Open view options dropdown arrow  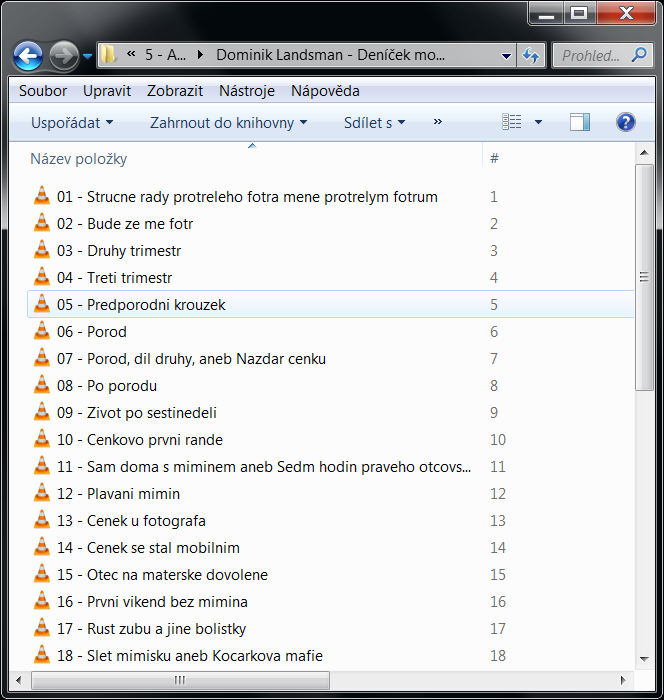point(539,122)
